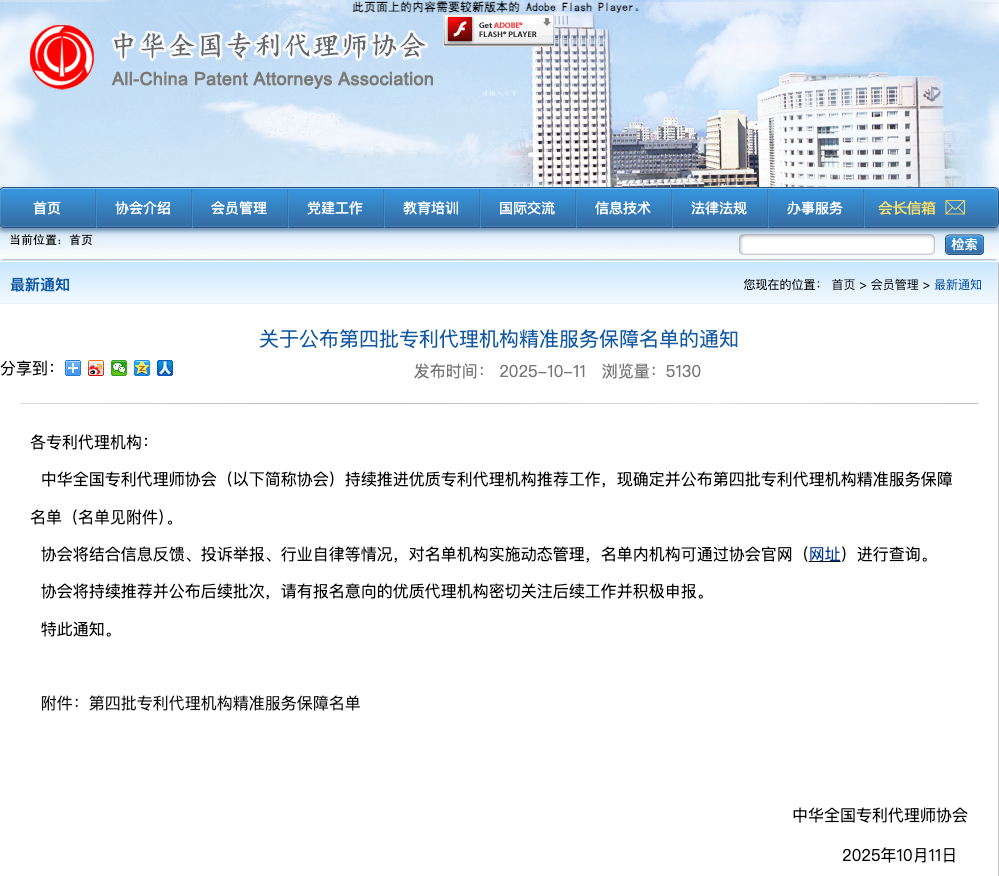The image size is (999, 876).
Task: Open the attachment 第四批专利代理机构精准服务保障名单
Action: (x=225, y=703)
